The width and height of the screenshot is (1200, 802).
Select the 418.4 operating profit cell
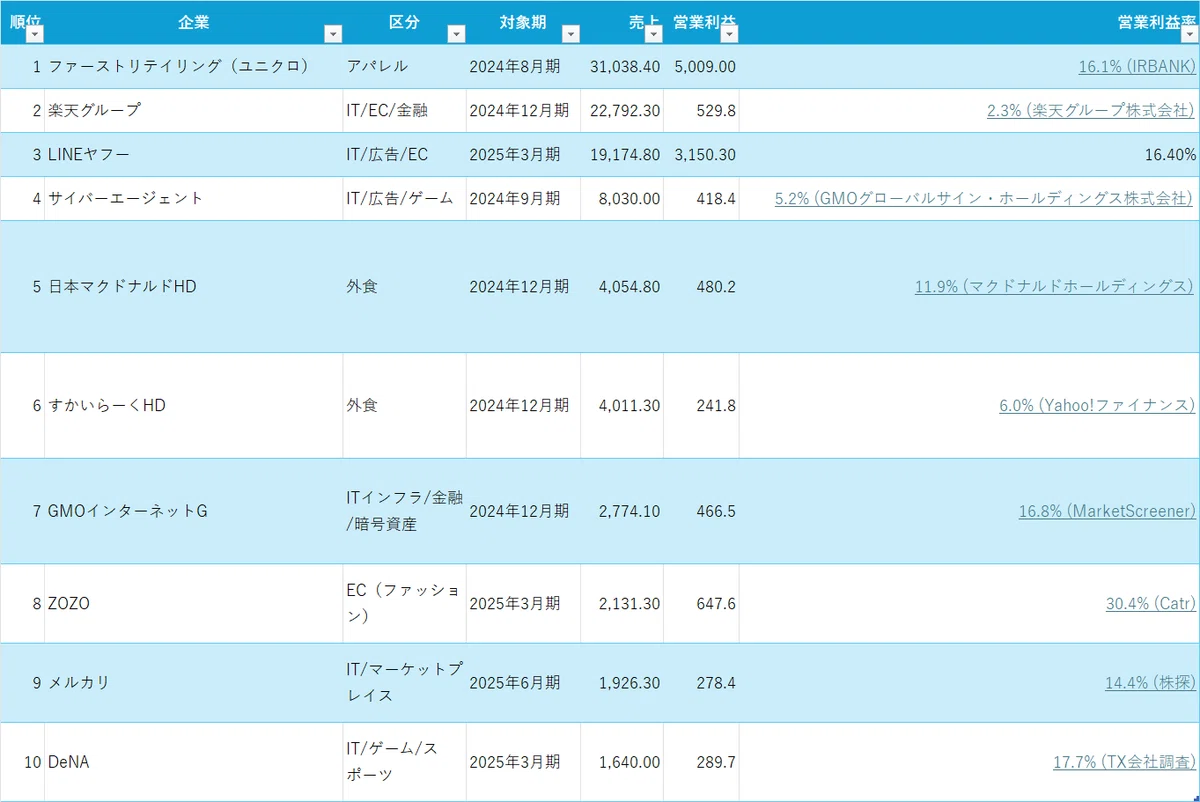701,199
